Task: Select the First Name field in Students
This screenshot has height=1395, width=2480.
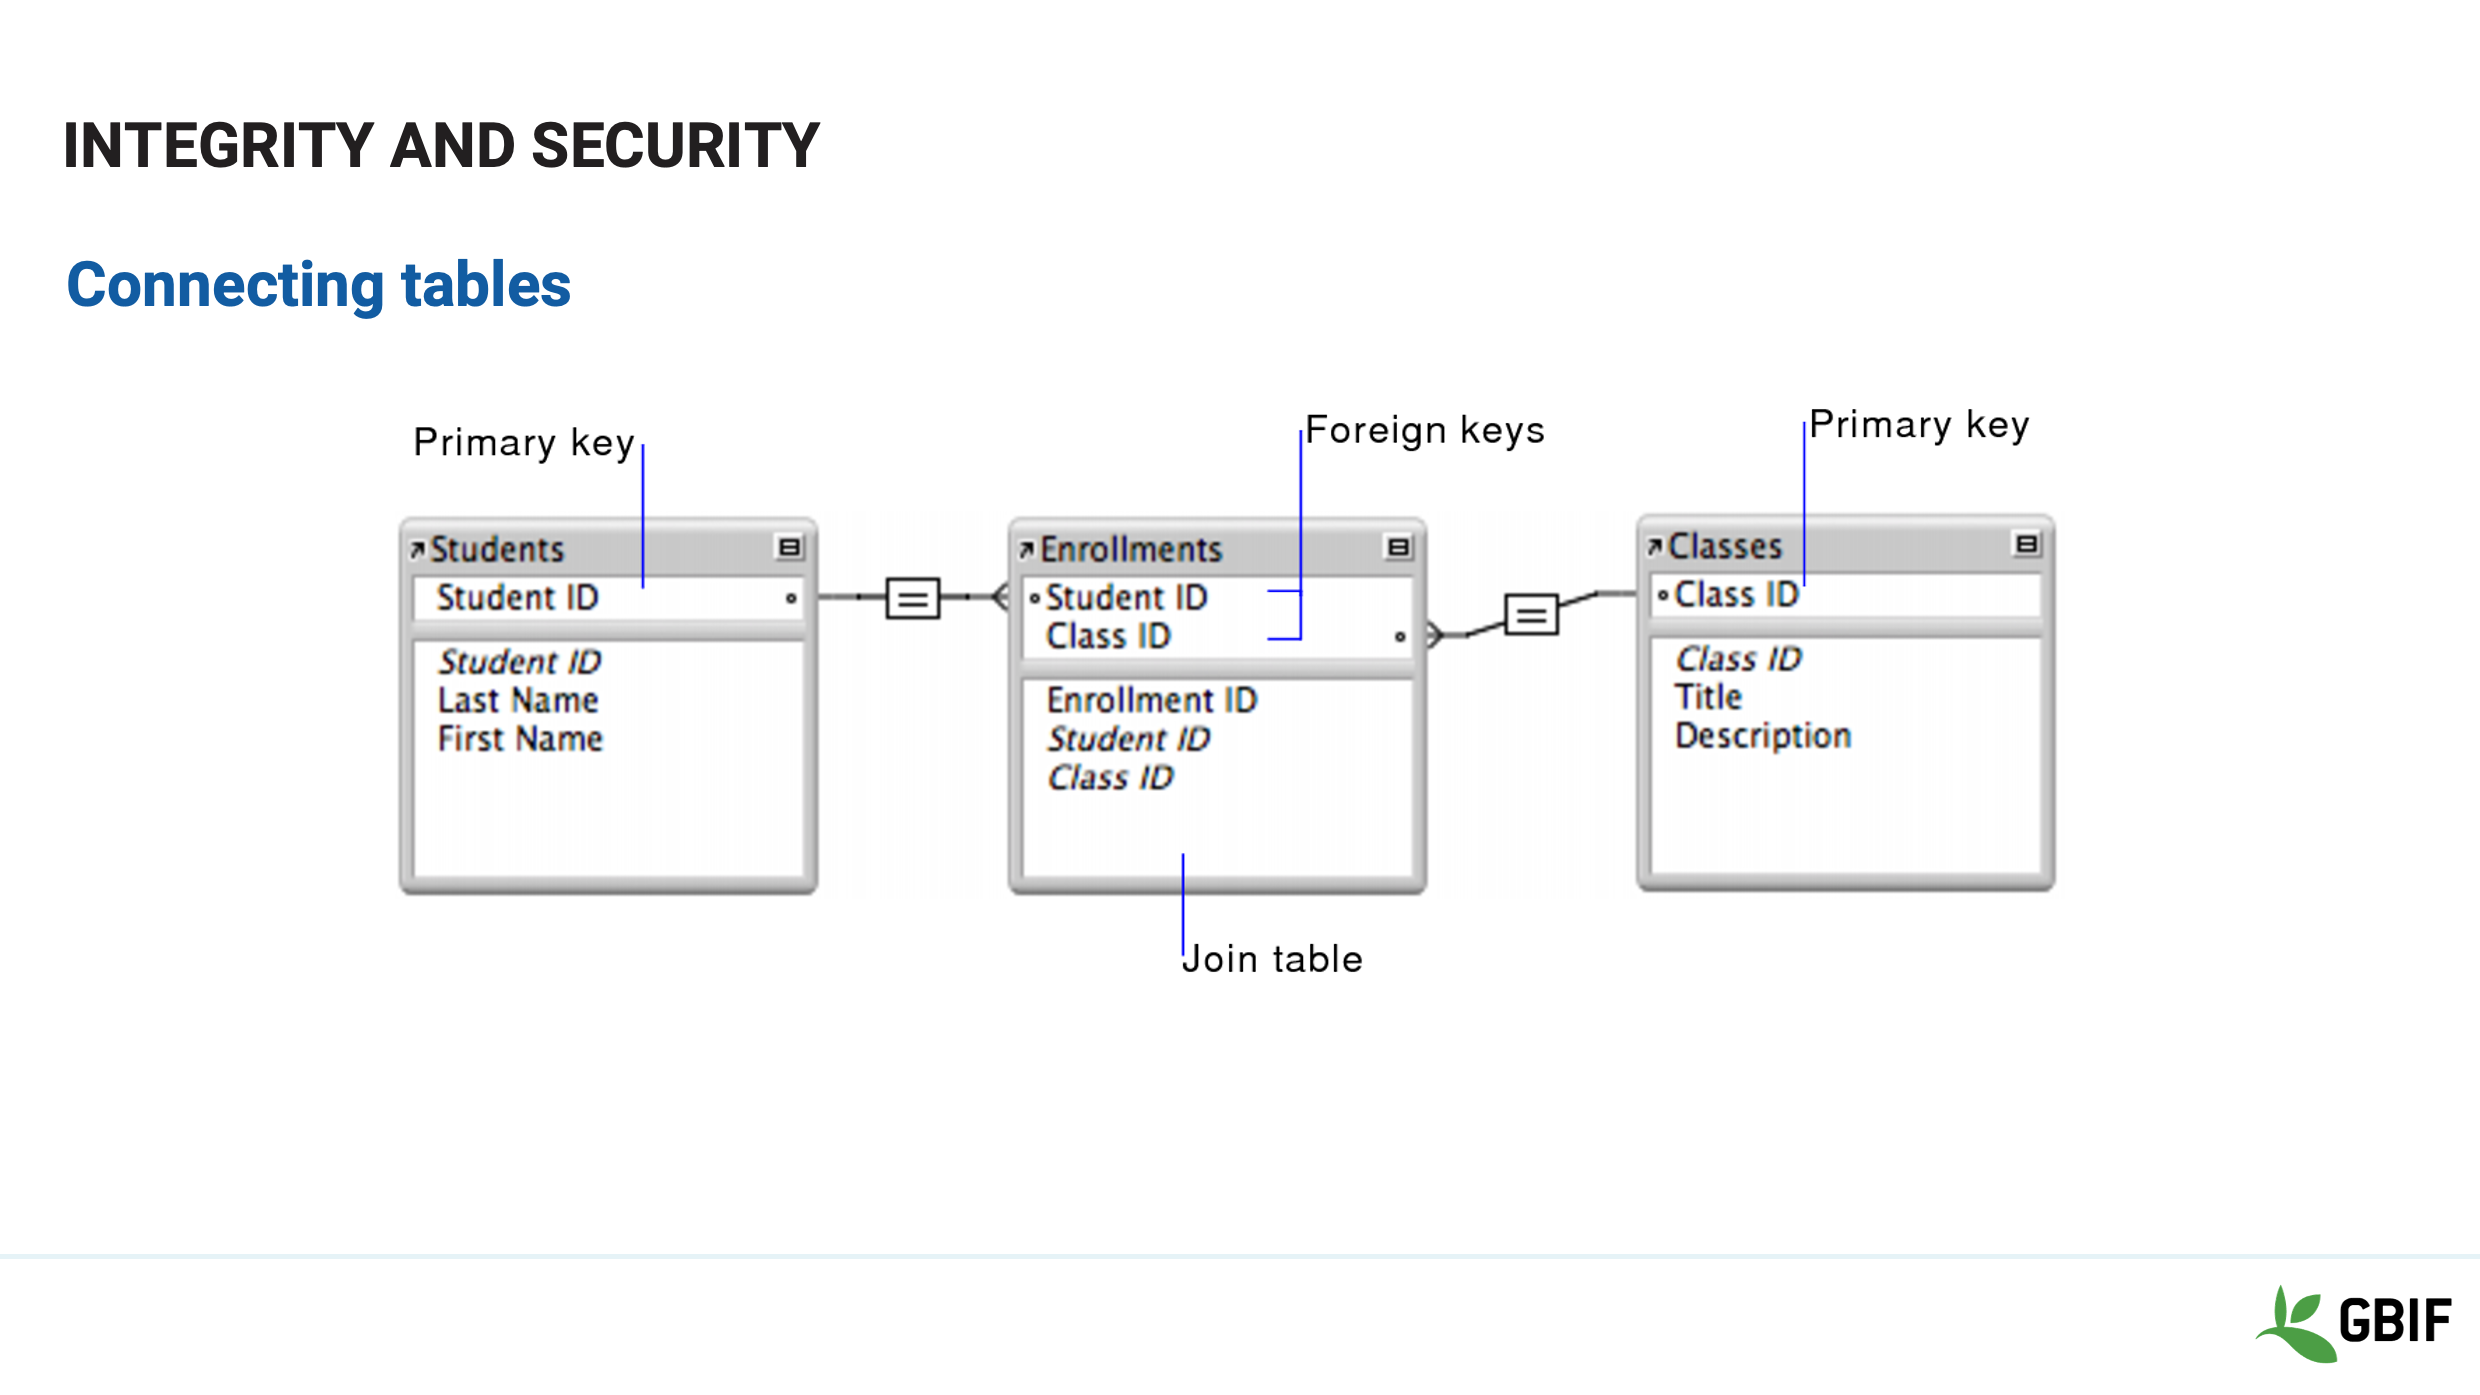Action: pos(520,739)
